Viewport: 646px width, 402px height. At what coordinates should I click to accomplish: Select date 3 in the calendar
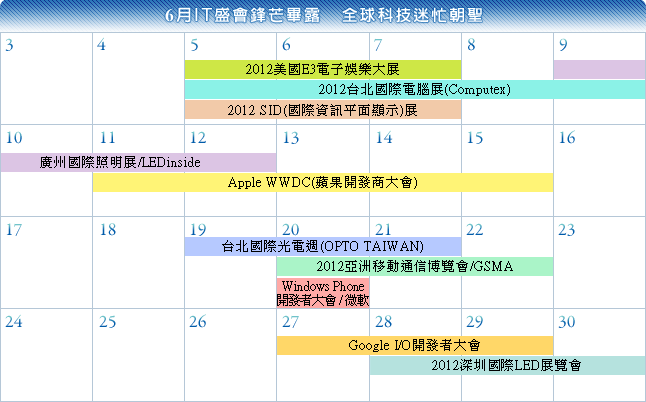pyautogui.click(x=10, y=45)
